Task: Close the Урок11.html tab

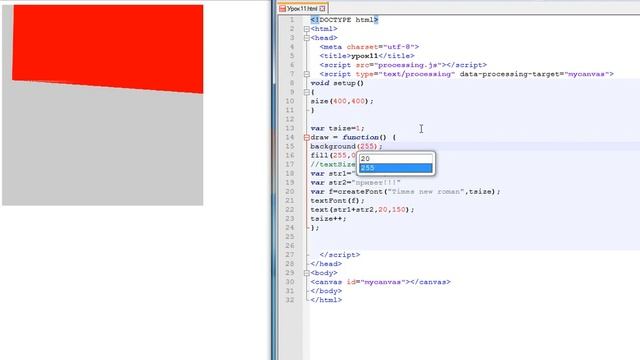Action: [322, 8]
